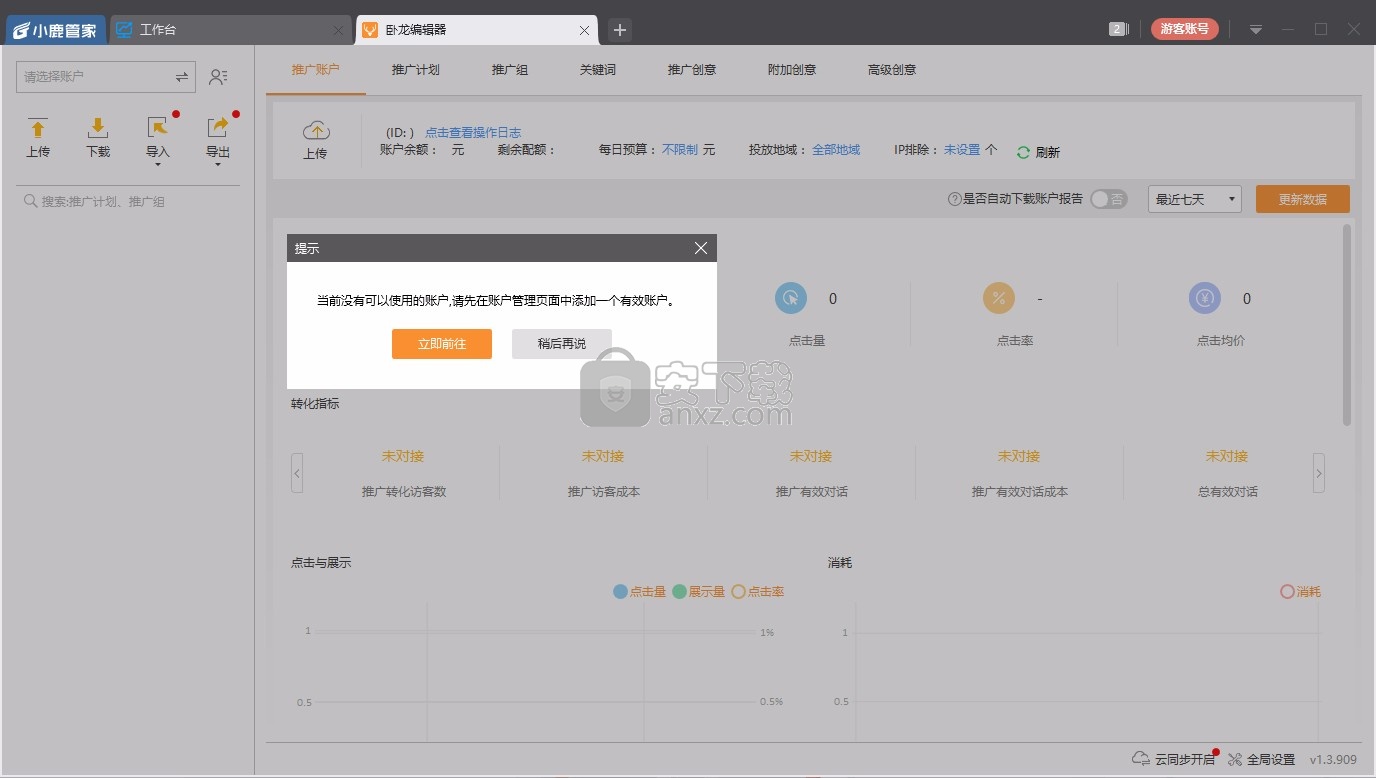Viewport: 1376px width, 778px height.
Task: Click the main panel vertical scrollbar
Action: [x=1346, y=325]
